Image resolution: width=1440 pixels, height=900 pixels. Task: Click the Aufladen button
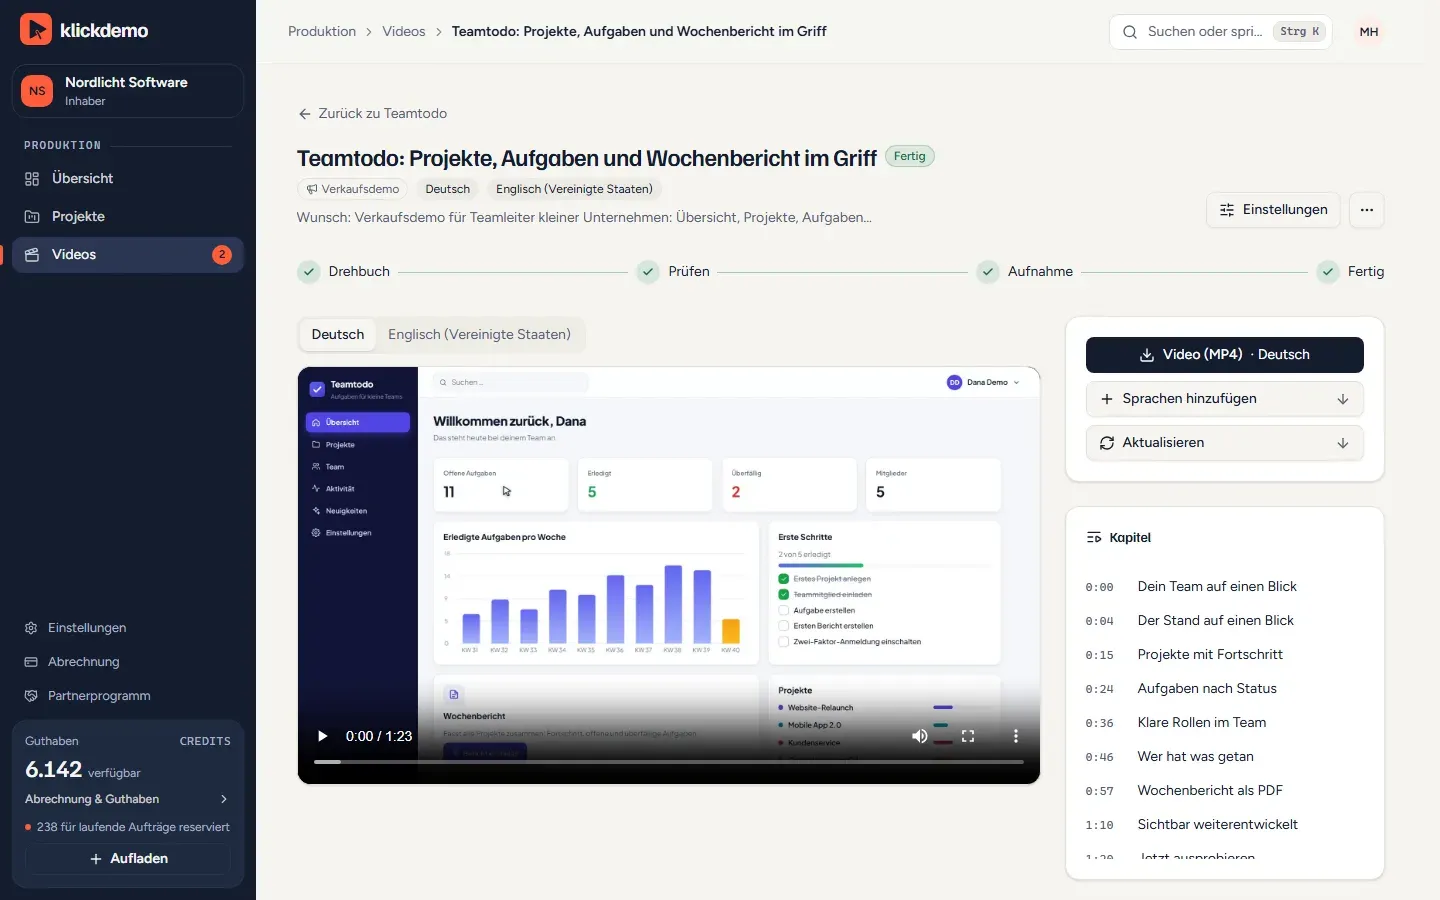128,859
